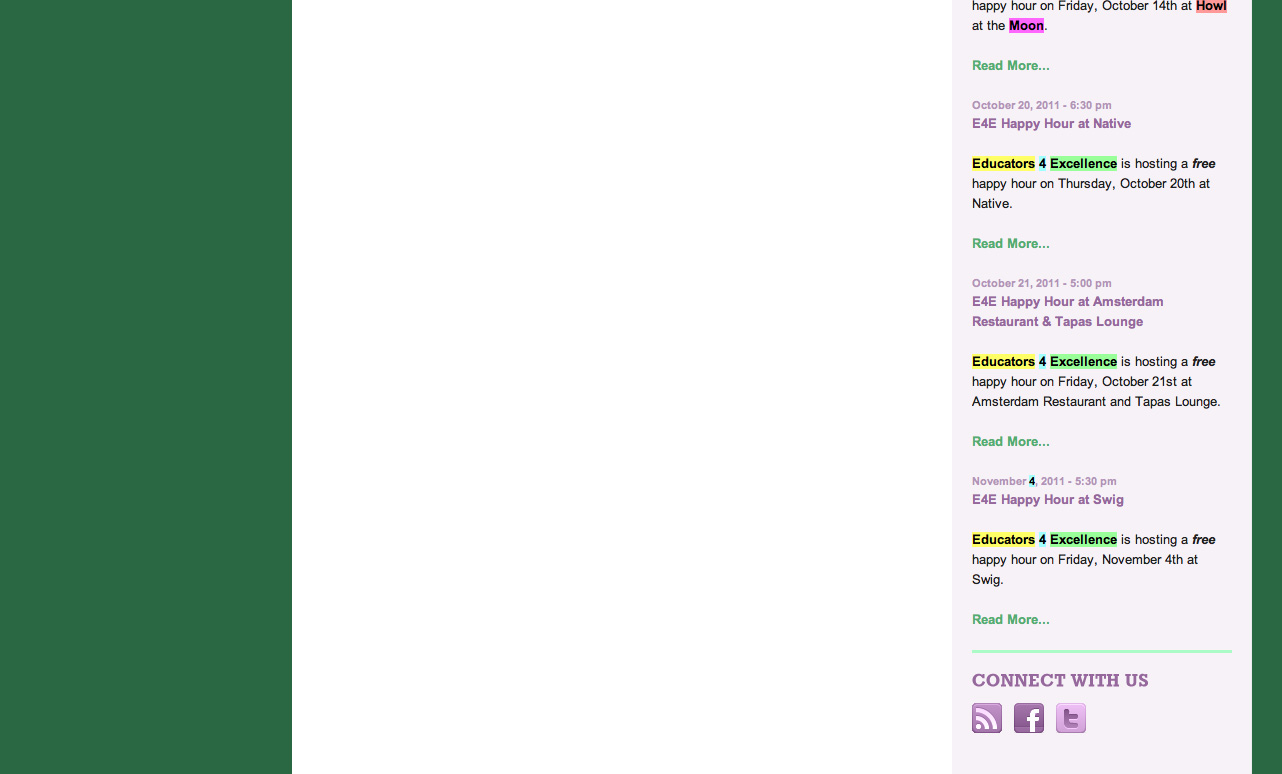Image resolution: width=1282 pixels, height=774 pixels.
Task: Click Read More under the Swig happy hour
Action: point(1011,620)
